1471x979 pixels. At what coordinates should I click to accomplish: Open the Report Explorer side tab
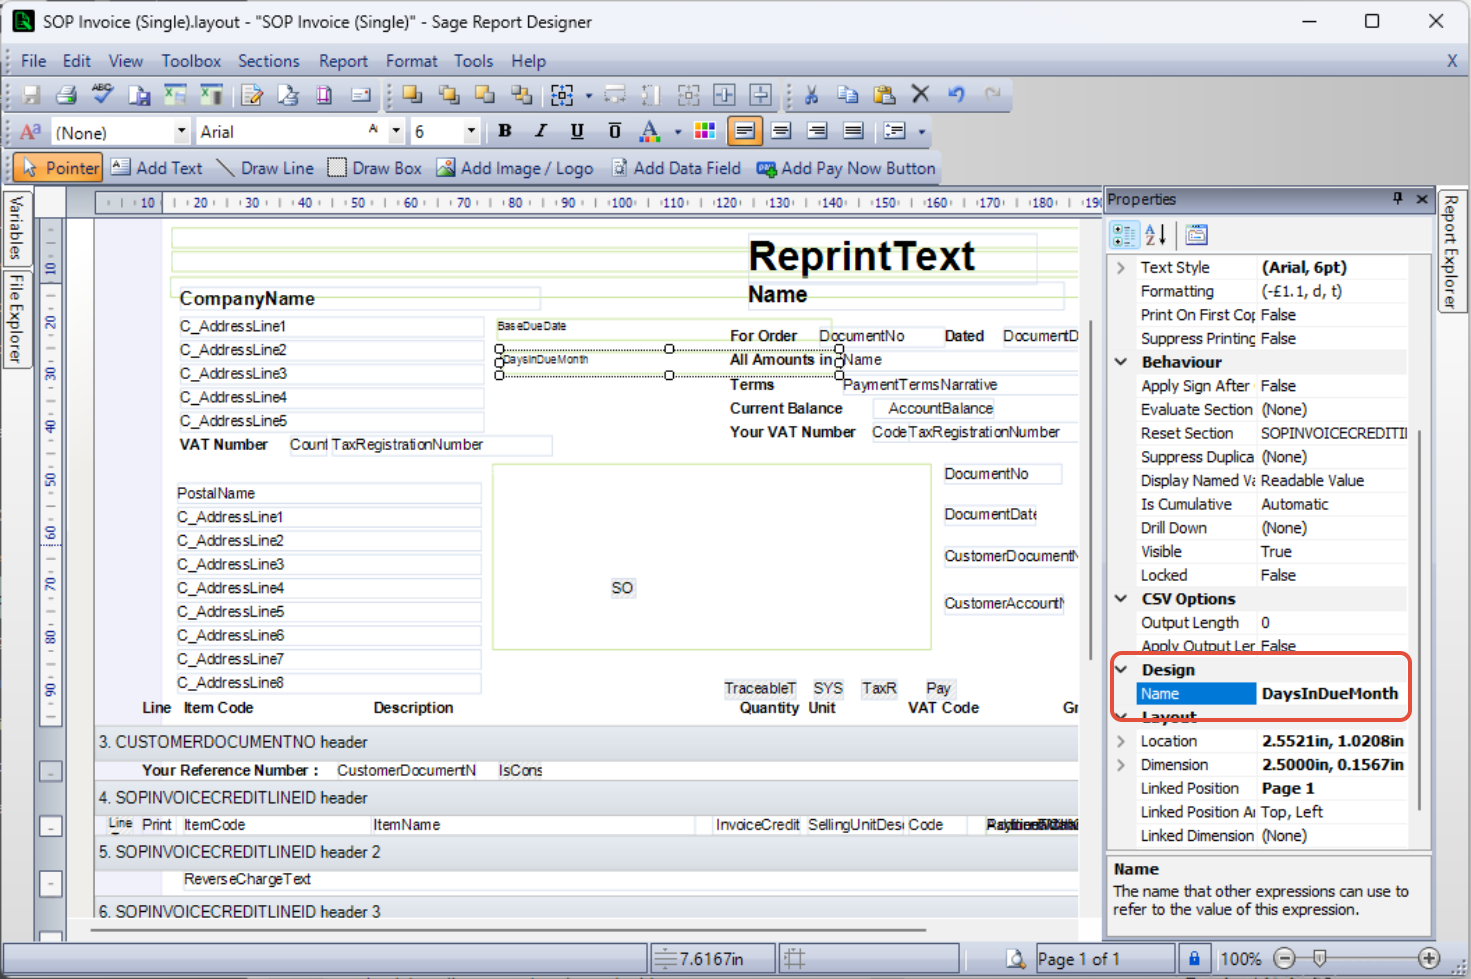tap(1450, 251)
